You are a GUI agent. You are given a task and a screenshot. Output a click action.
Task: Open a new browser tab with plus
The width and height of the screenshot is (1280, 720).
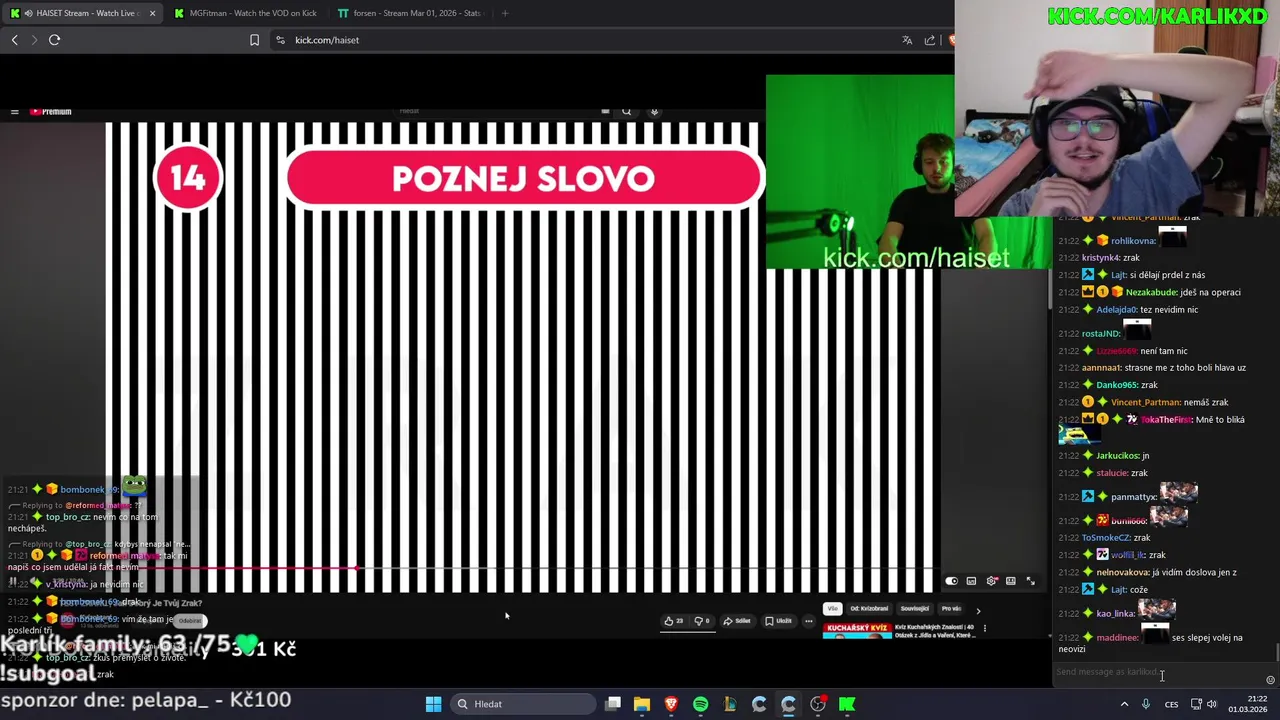click(505, 13)
